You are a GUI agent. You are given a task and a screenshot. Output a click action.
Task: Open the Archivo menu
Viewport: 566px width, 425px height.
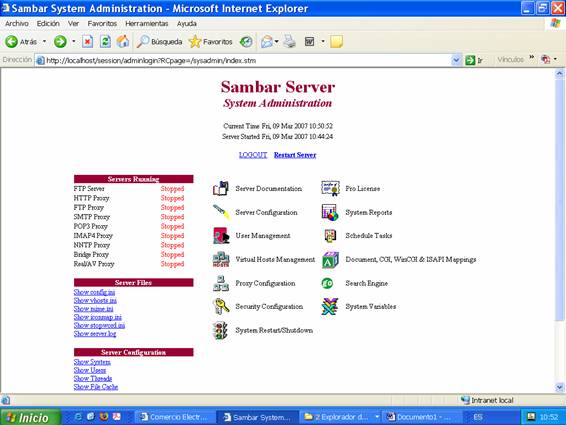[17, 24]
